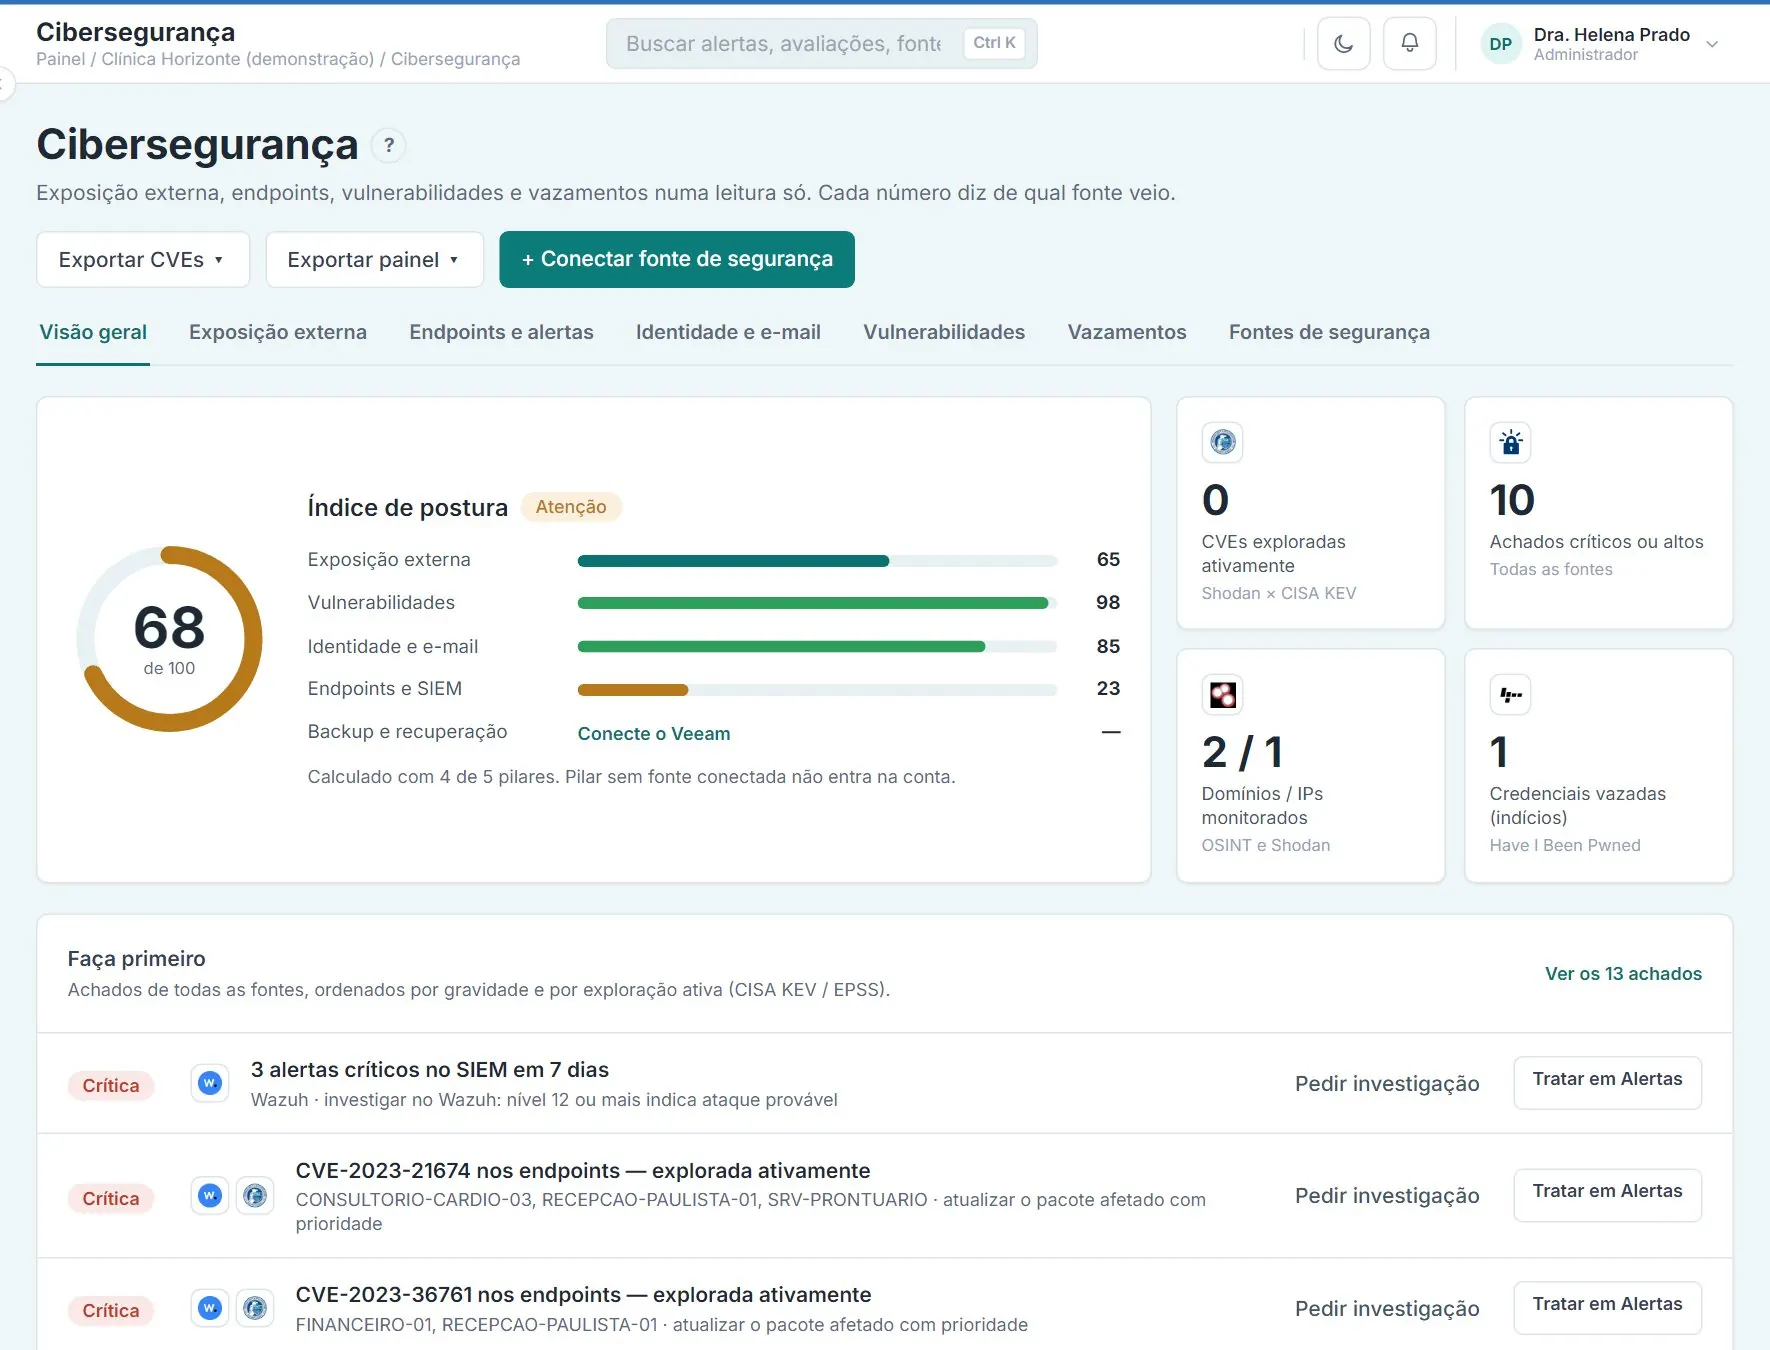Focus the Buscar alertas search field
The height and width of the screenshot is (1350, 1770).
click(821, 44)
